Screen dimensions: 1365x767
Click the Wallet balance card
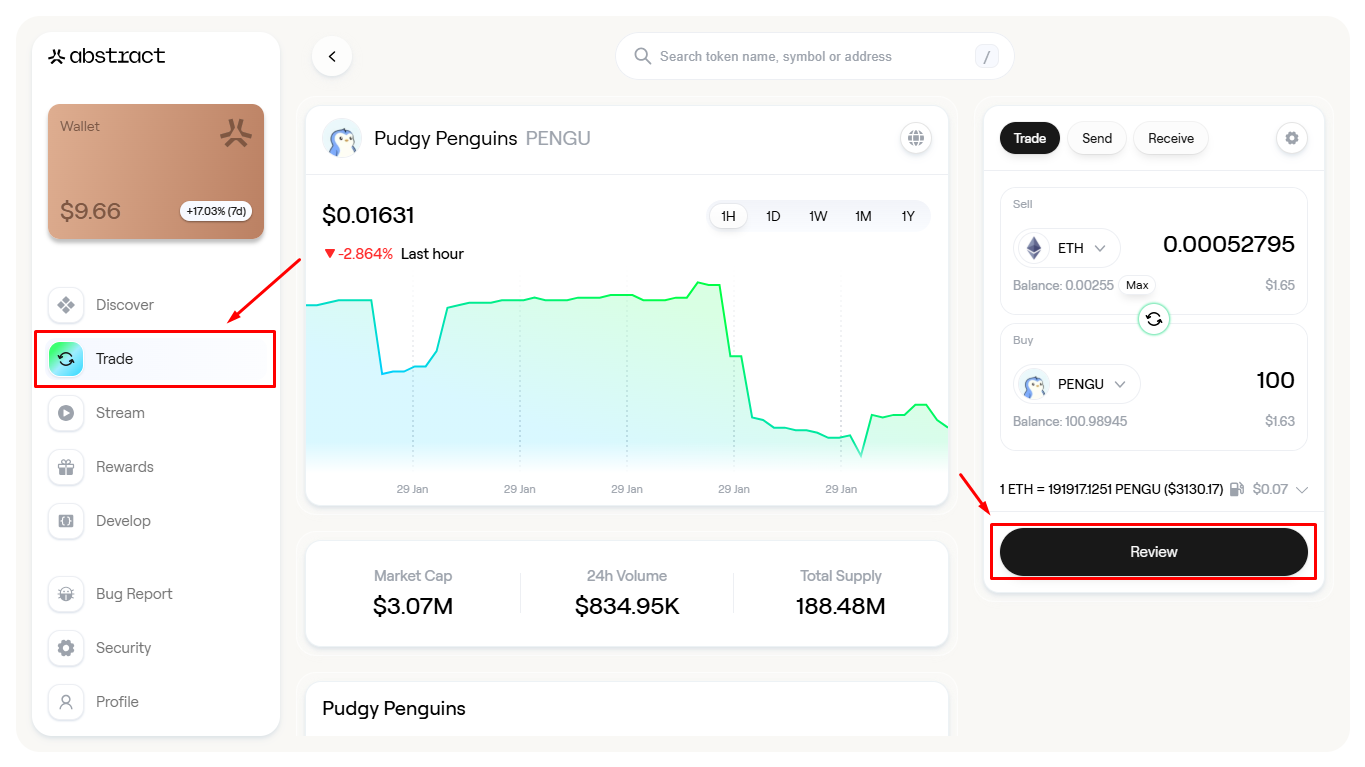(x=156, y=172)
